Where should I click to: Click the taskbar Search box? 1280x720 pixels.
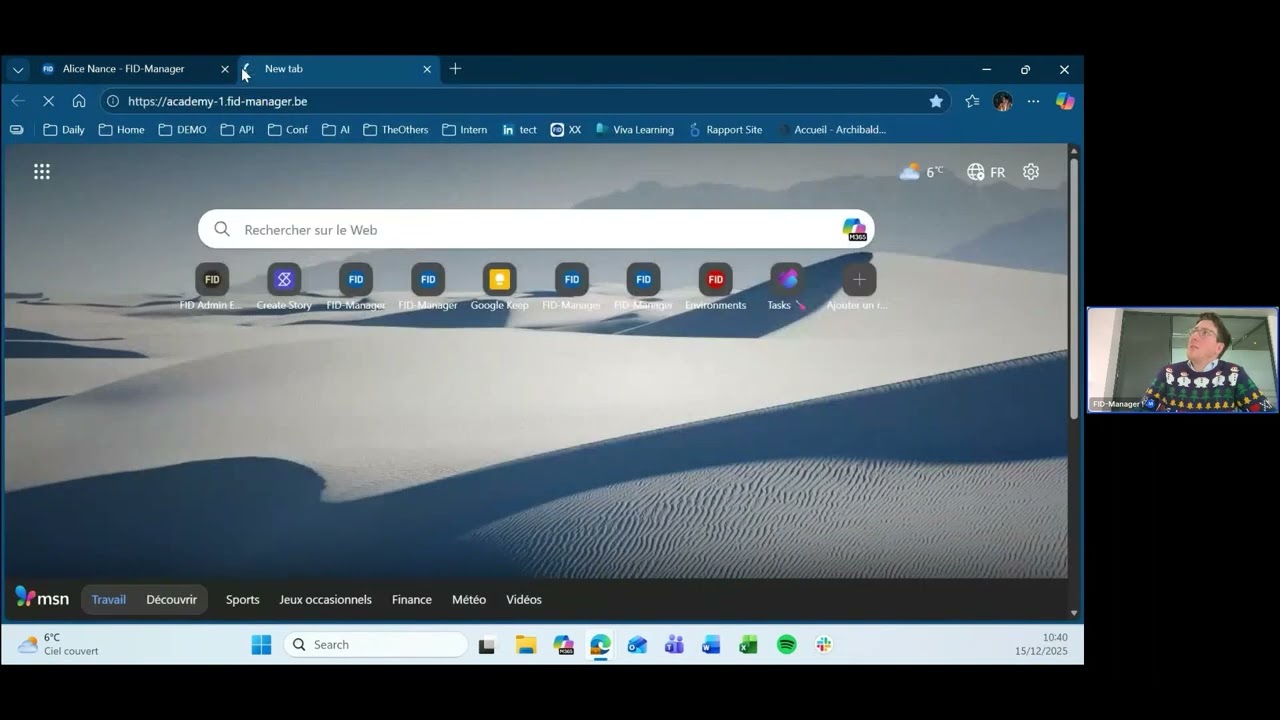tap(376, 645)
